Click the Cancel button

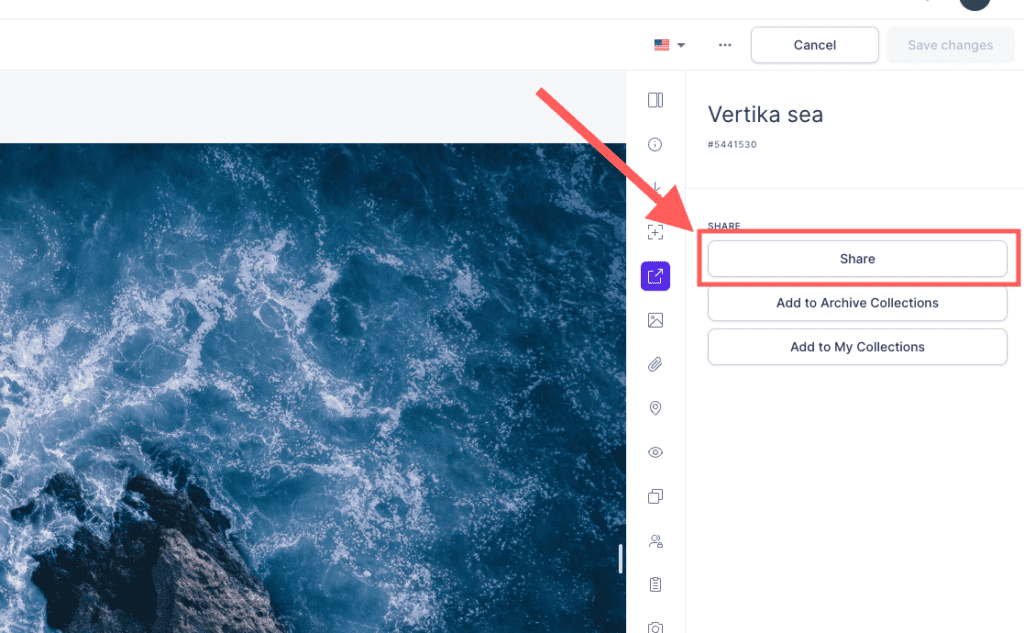point(814,45)
